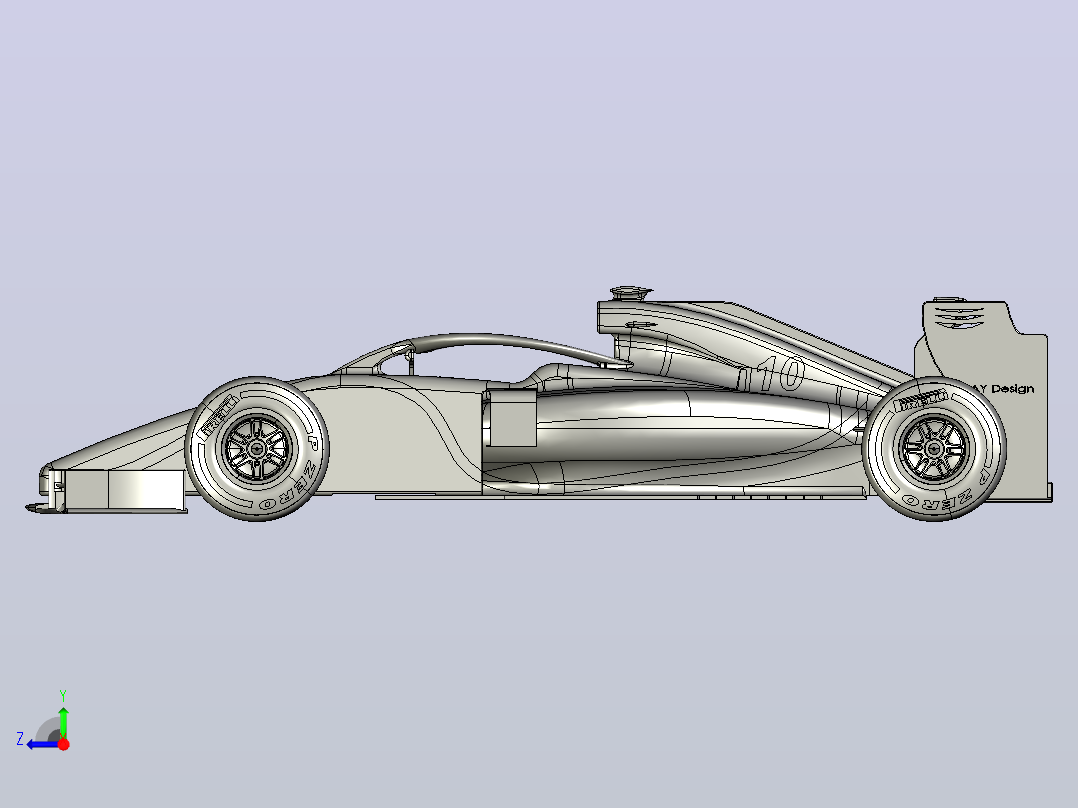Click the blue Z axis arrow of the triad

[x=43, y=745]
